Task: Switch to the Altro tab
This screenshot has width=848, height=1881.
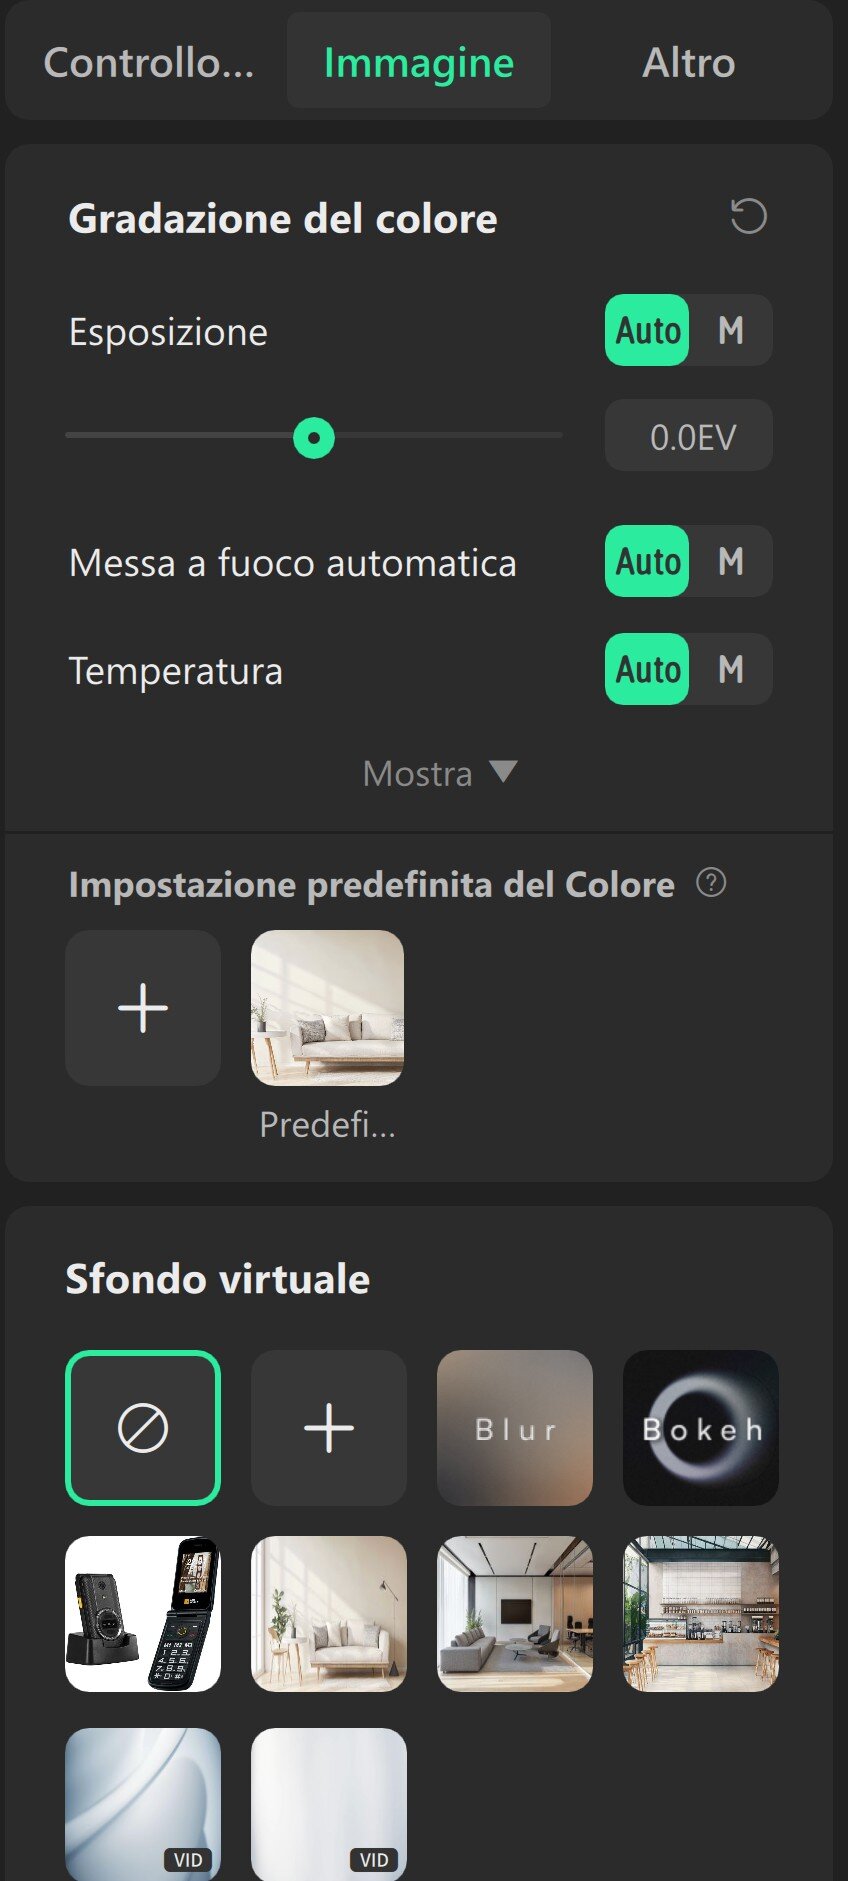Action: coord(688,62)
